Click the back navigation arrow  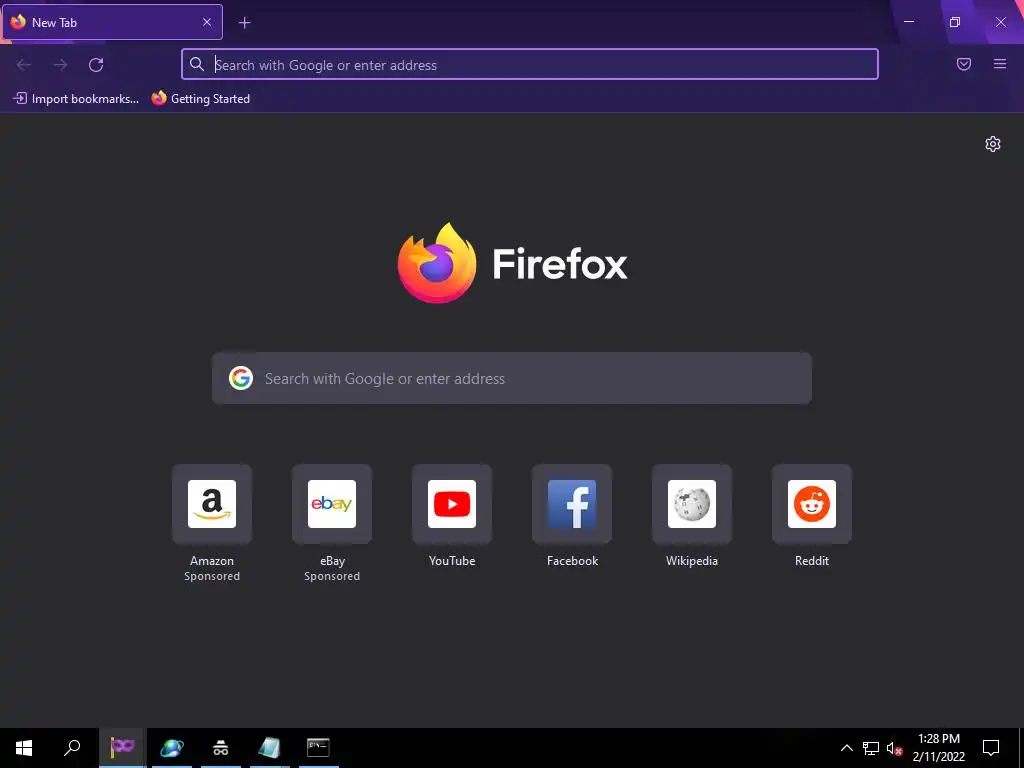tap(24, 65)
